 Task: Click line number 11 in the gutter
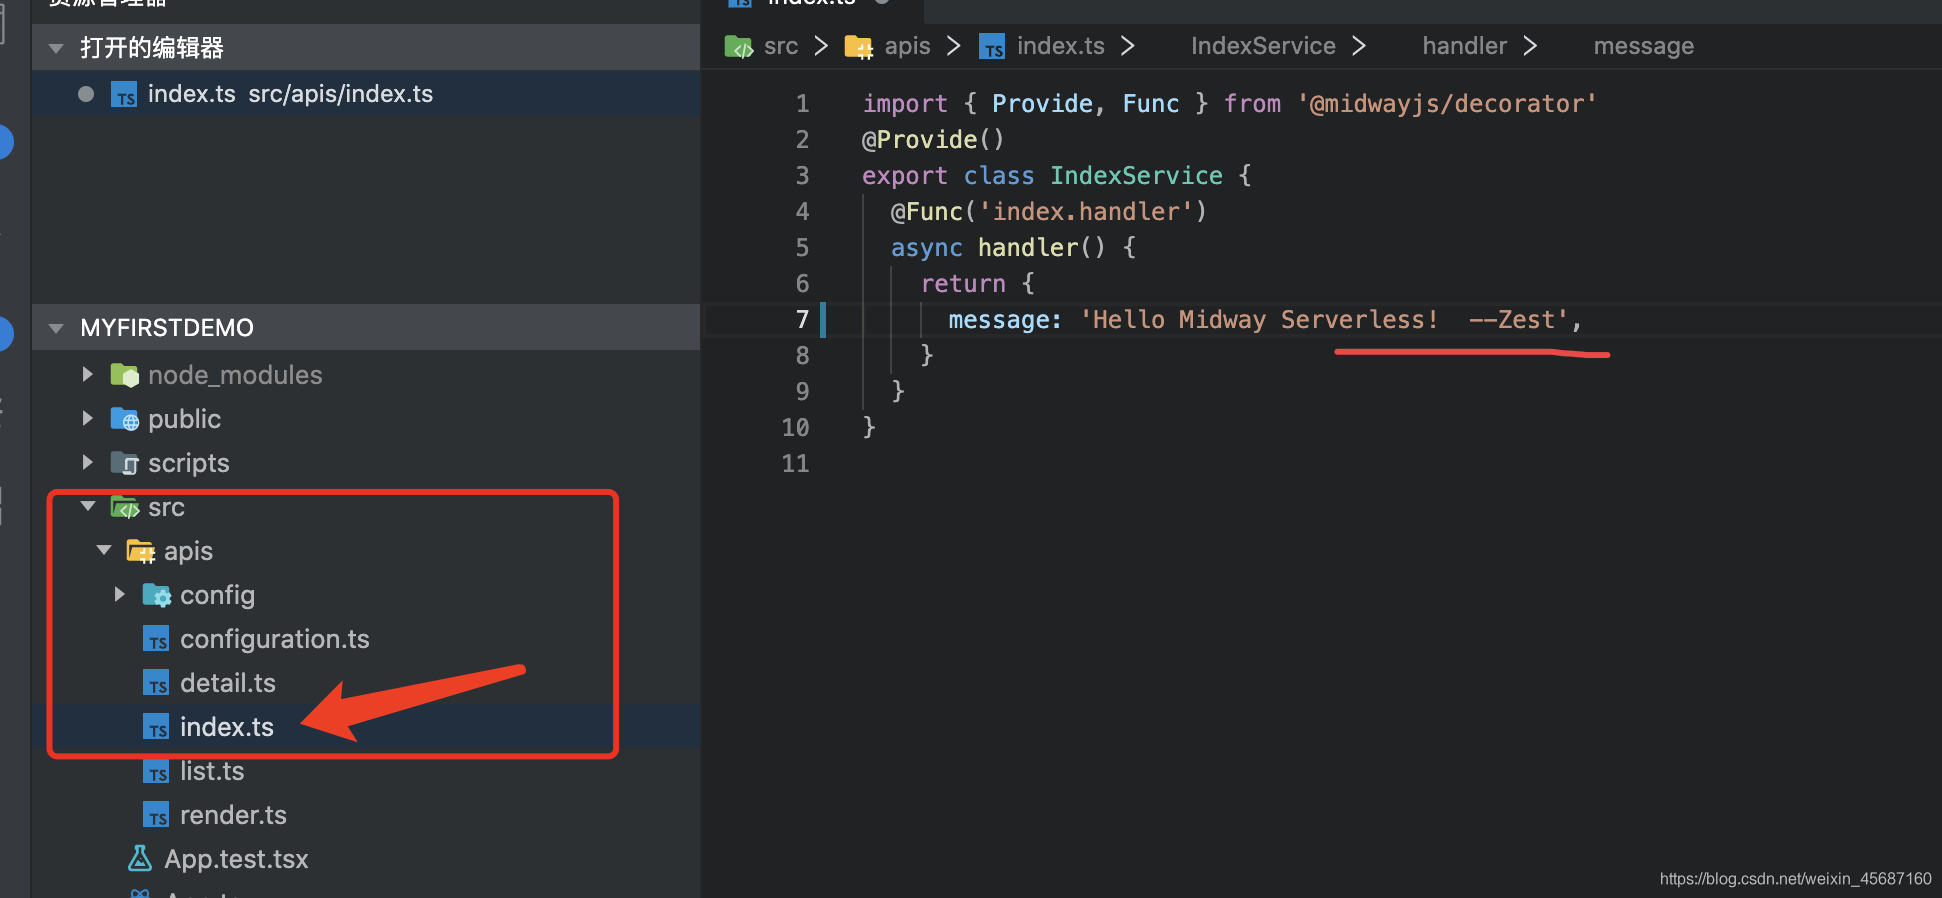point(795,464)
